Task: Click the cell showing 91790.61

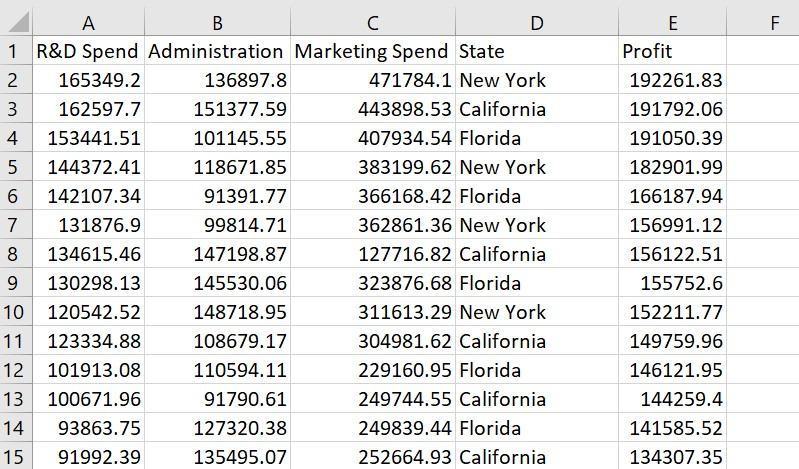Action: (218, 399)
